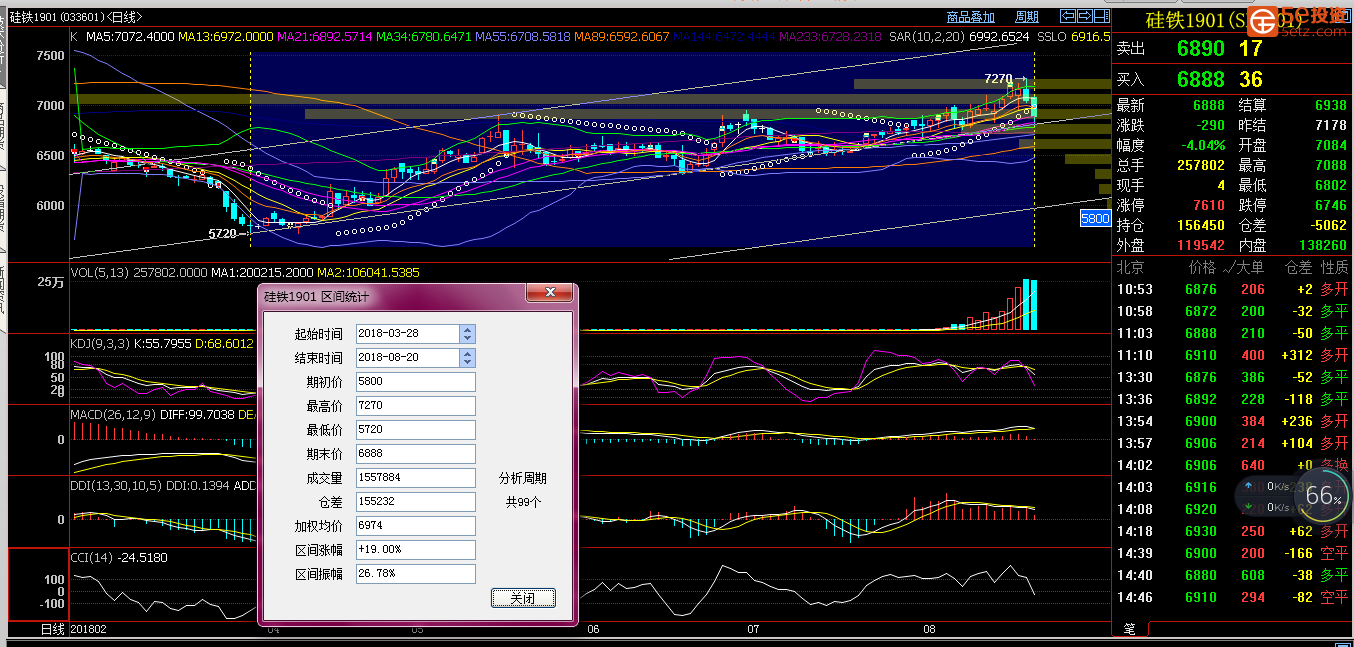
Task: Click the 北京 time column header
Action: [1131, 268]
